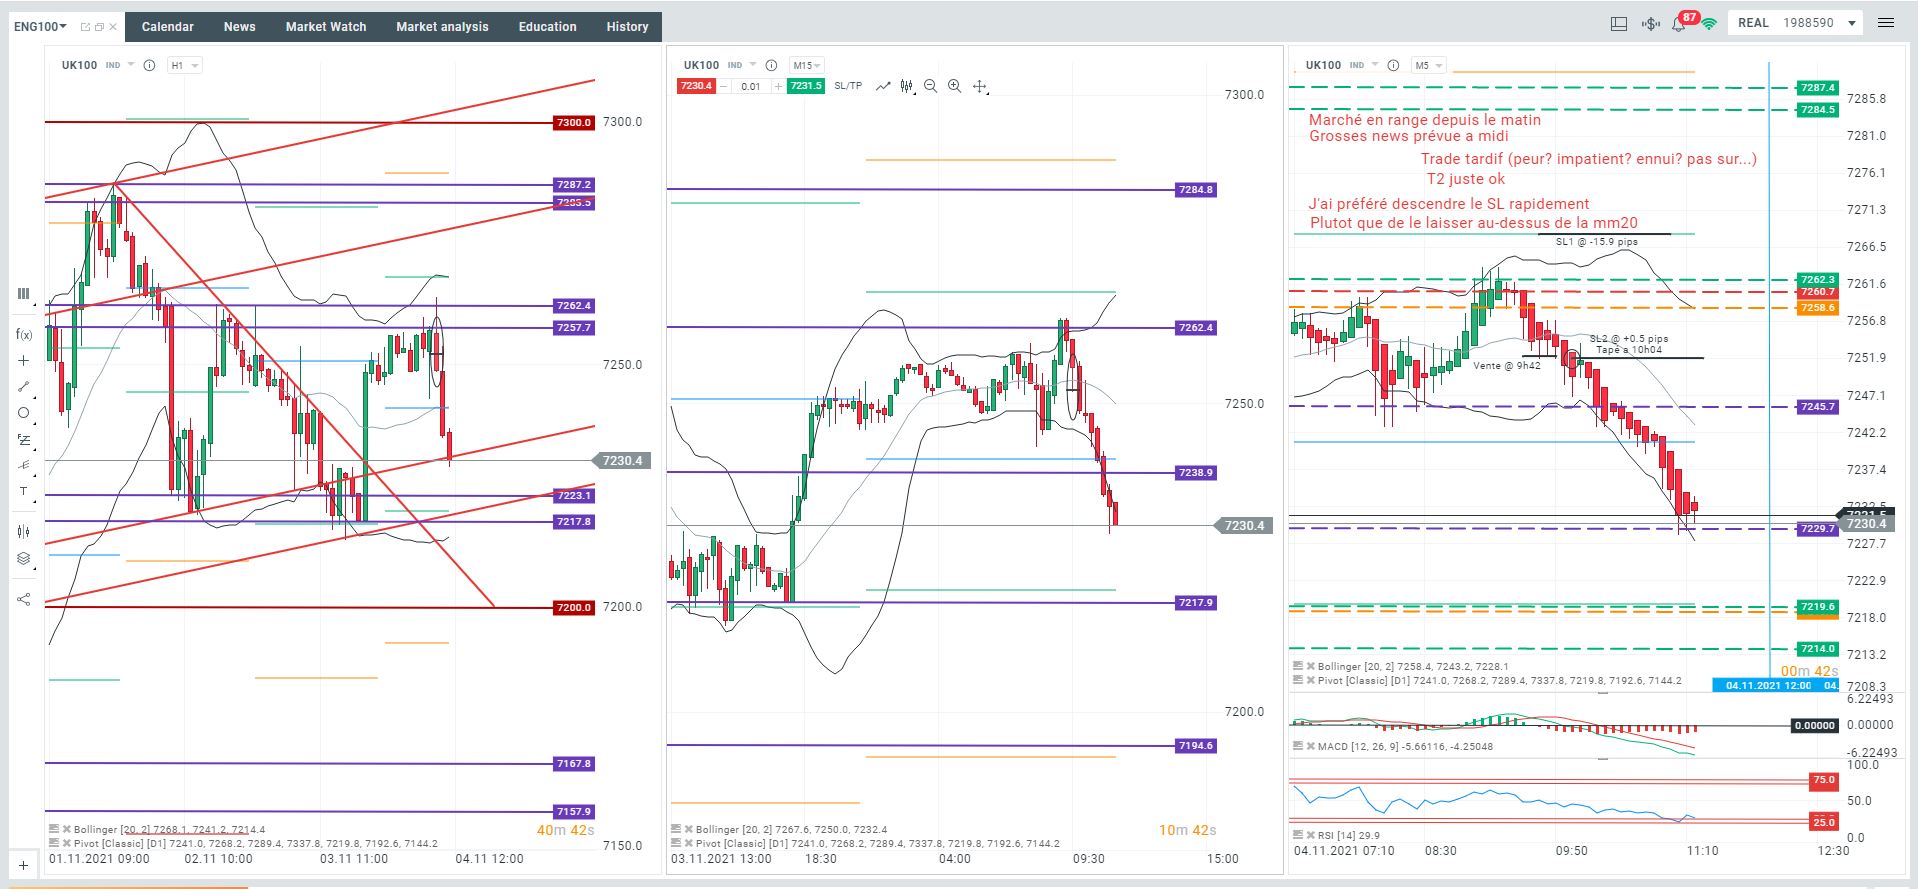Click the dollar one-click trading icon
The height and width of the screenshot is (889, 1918).
[1650, 23]
